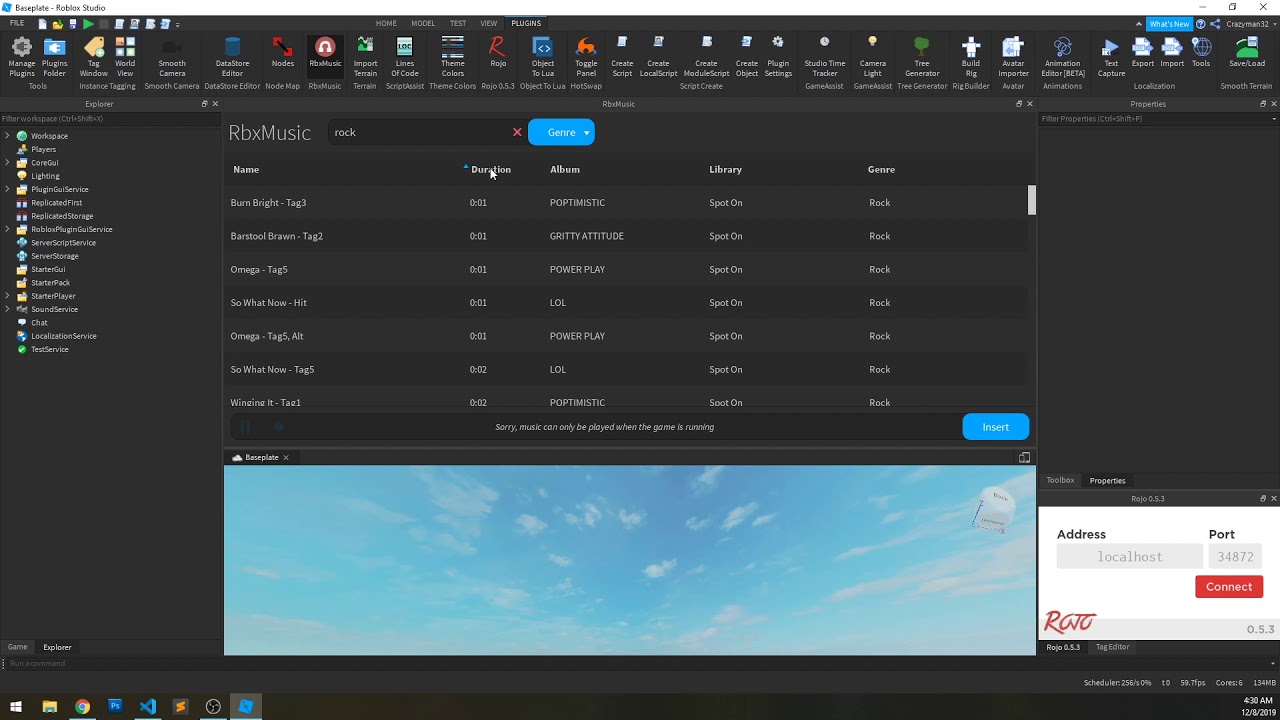Open Visual Studio Code from taskbar
The width and height of the screenshot is (1280, 720).
148,706
